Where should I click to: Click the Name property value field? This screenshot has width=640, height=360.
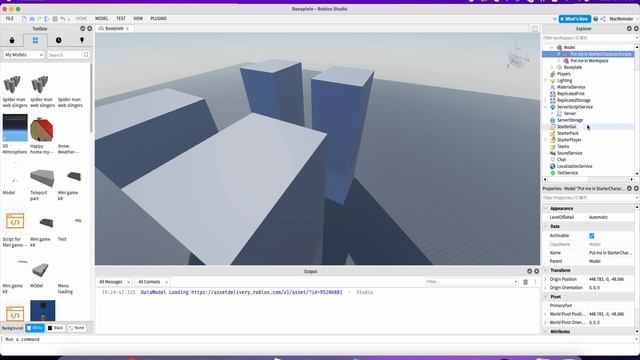[x=611, y=253]
